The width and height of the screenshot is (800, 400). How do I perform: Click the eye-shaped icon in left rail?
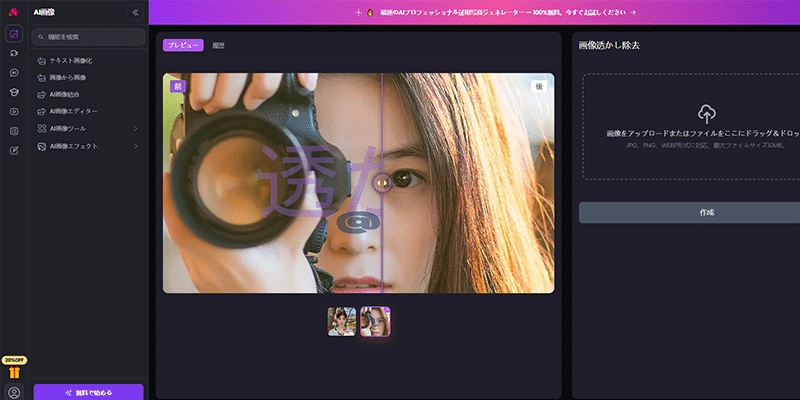click(x=14, y=111)
